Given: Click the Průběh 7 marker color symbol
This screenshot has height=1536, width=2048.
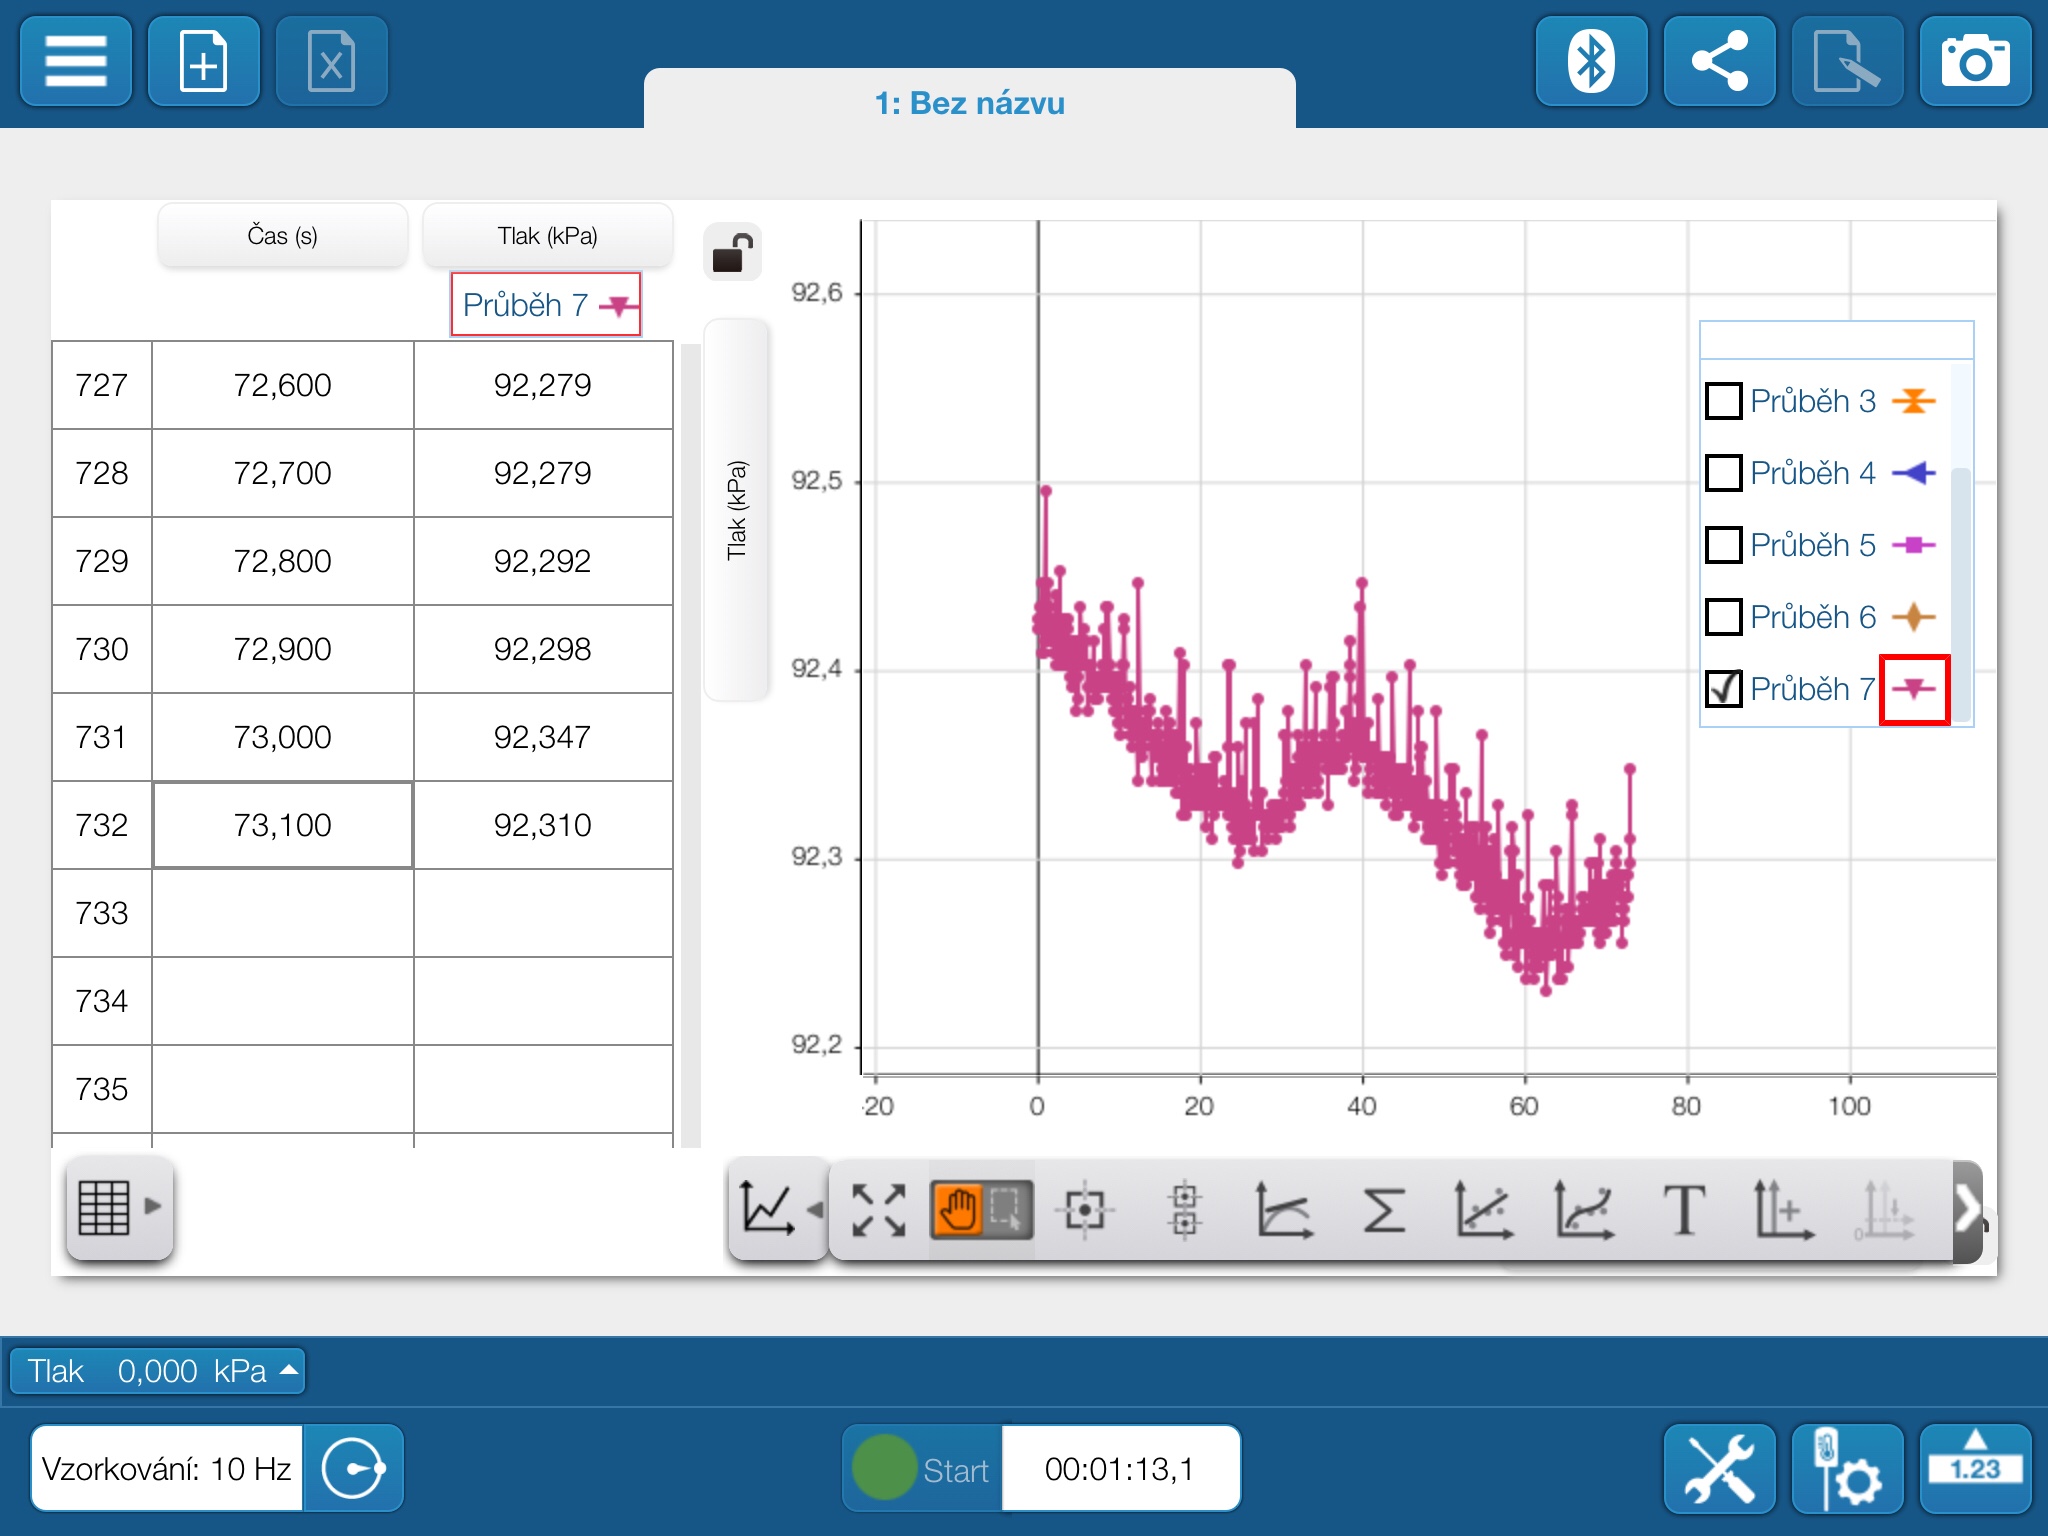Looking at the screenshot, I should tap(1914, 688).
